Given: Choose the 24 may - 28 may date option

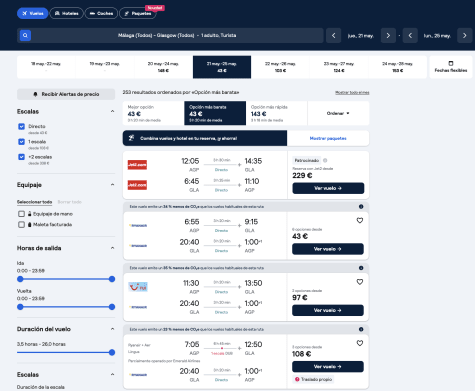Looking at the screenshot, I should coord(397,67).
